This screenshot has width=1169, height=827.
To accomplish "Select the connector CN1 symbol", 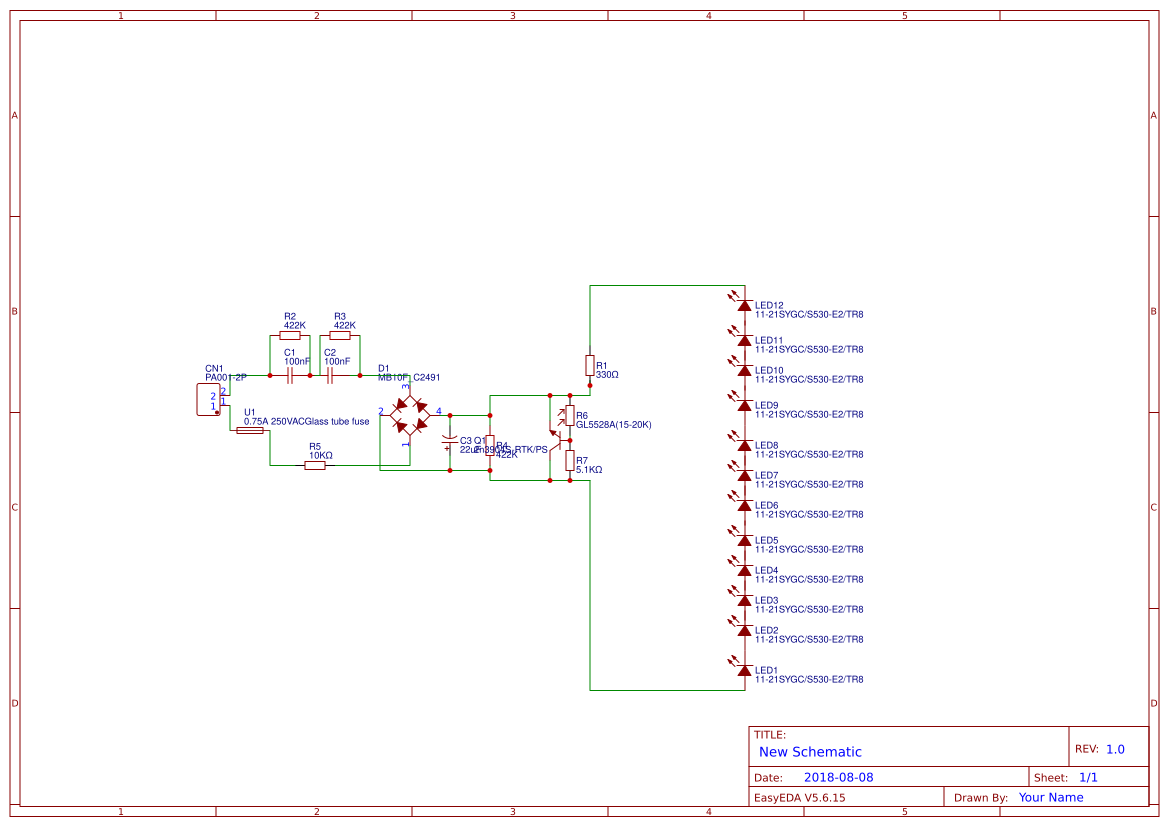I will 208,398.
